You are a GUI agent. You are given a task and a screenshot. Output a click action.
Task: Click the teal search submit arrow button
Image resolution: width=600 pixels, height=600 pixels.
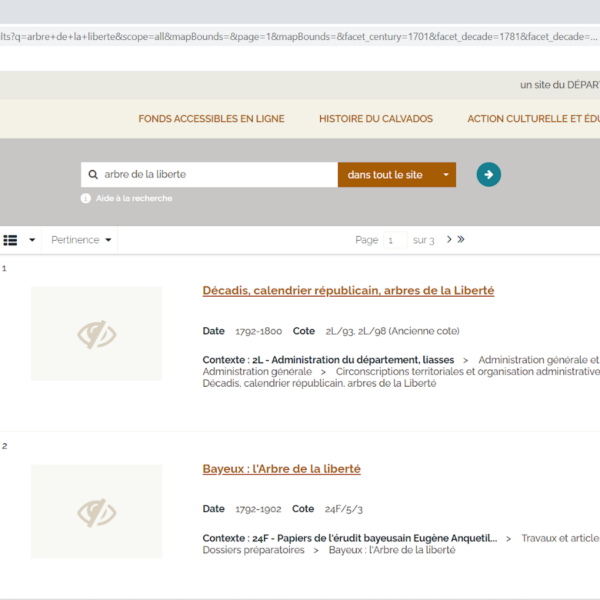pyautogui.click(x=488, y=174)
